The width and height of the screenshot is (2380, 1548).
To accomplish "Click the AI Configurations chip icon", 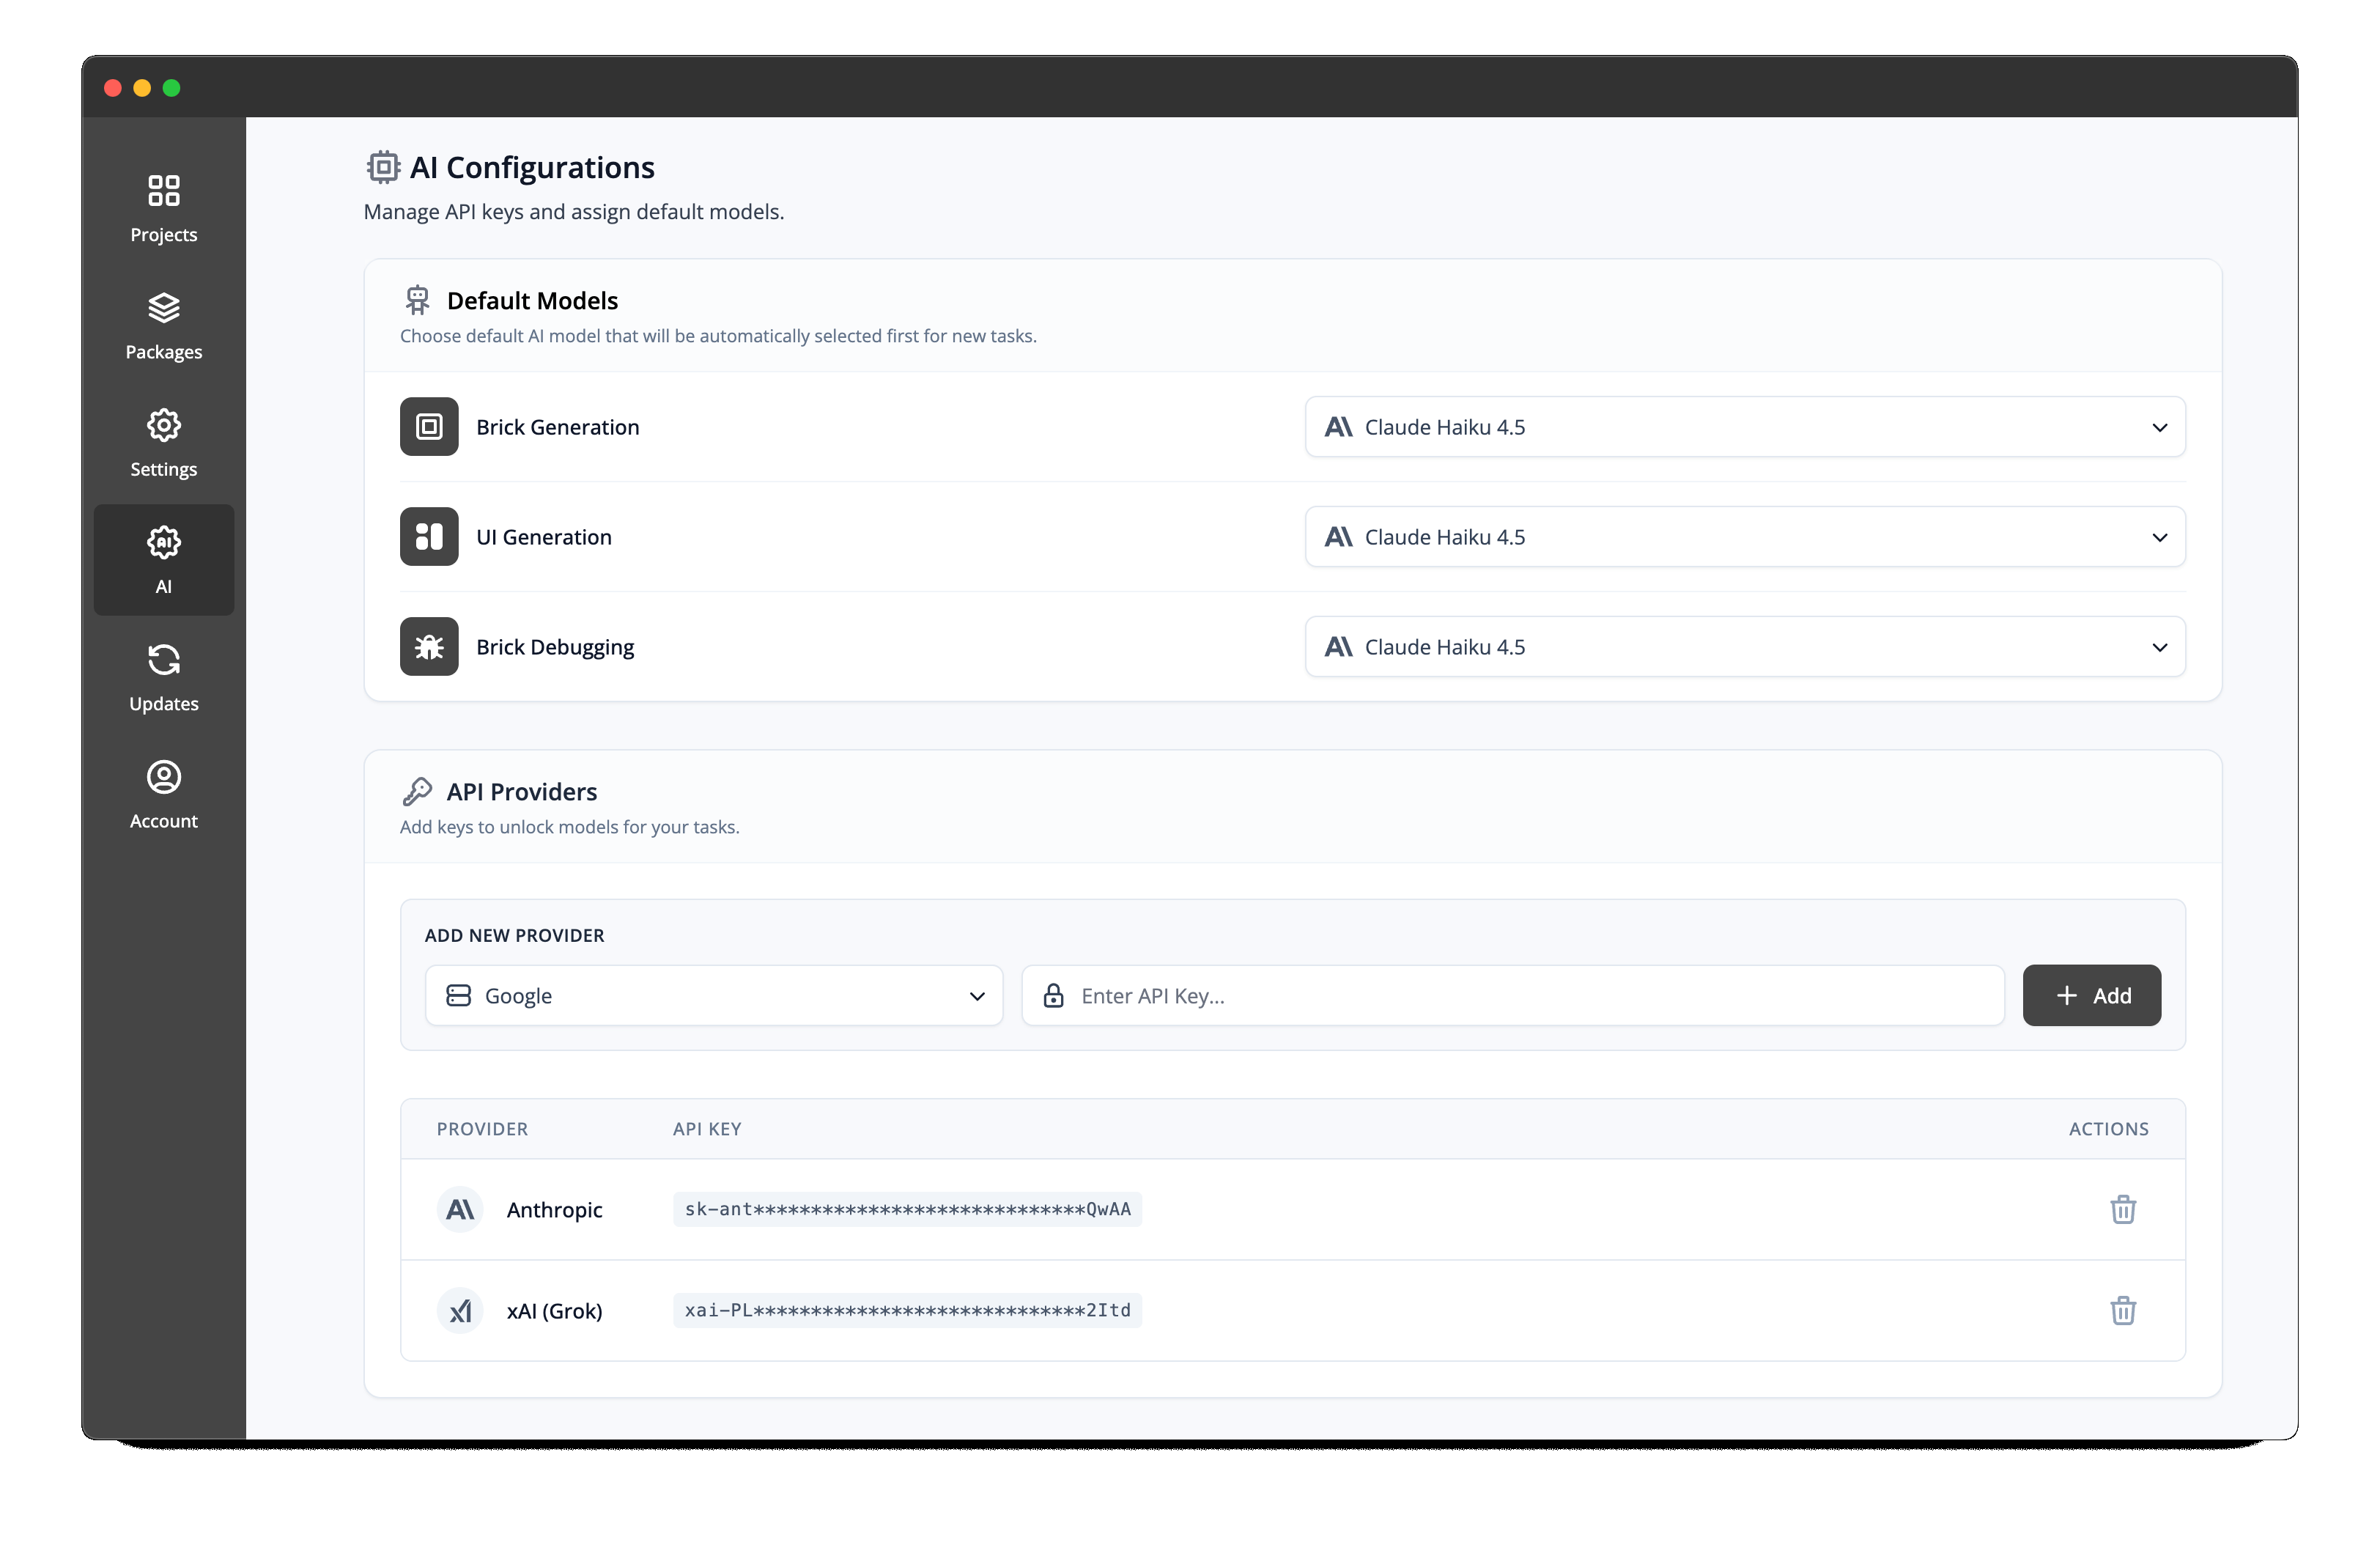I will tap(383, 167).
